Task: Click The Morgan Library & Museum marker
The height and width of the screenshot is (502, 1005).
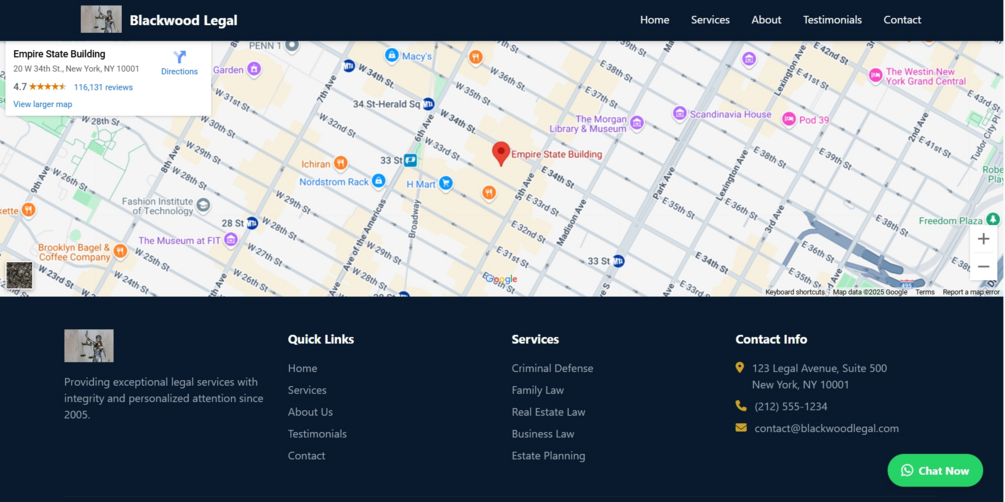Action: 636,122
